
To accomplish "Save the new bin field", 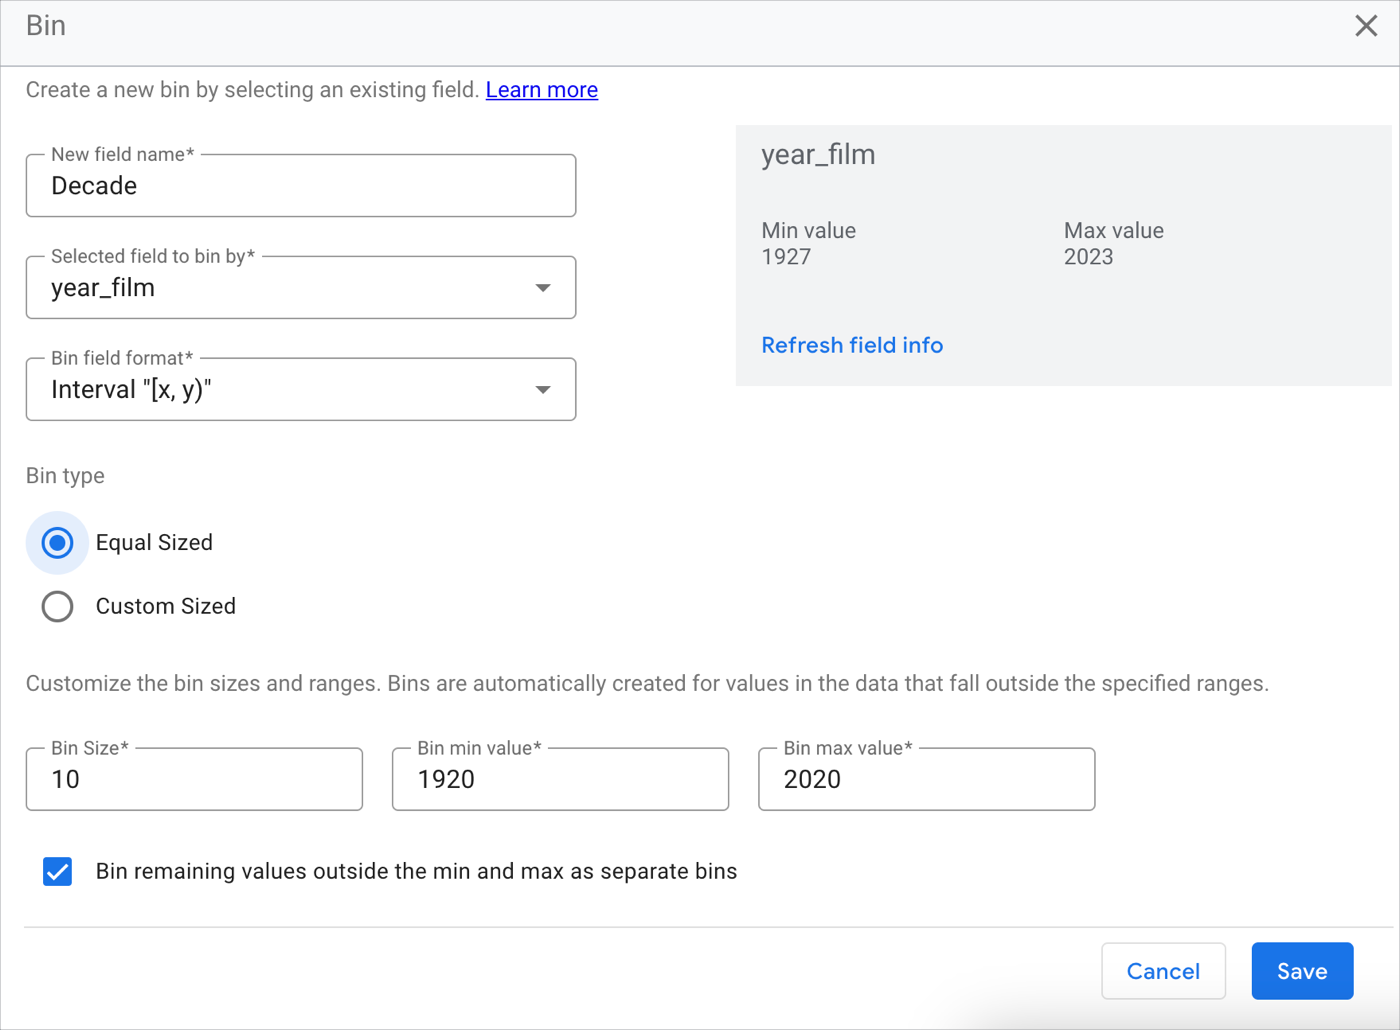I will 1302,971.
